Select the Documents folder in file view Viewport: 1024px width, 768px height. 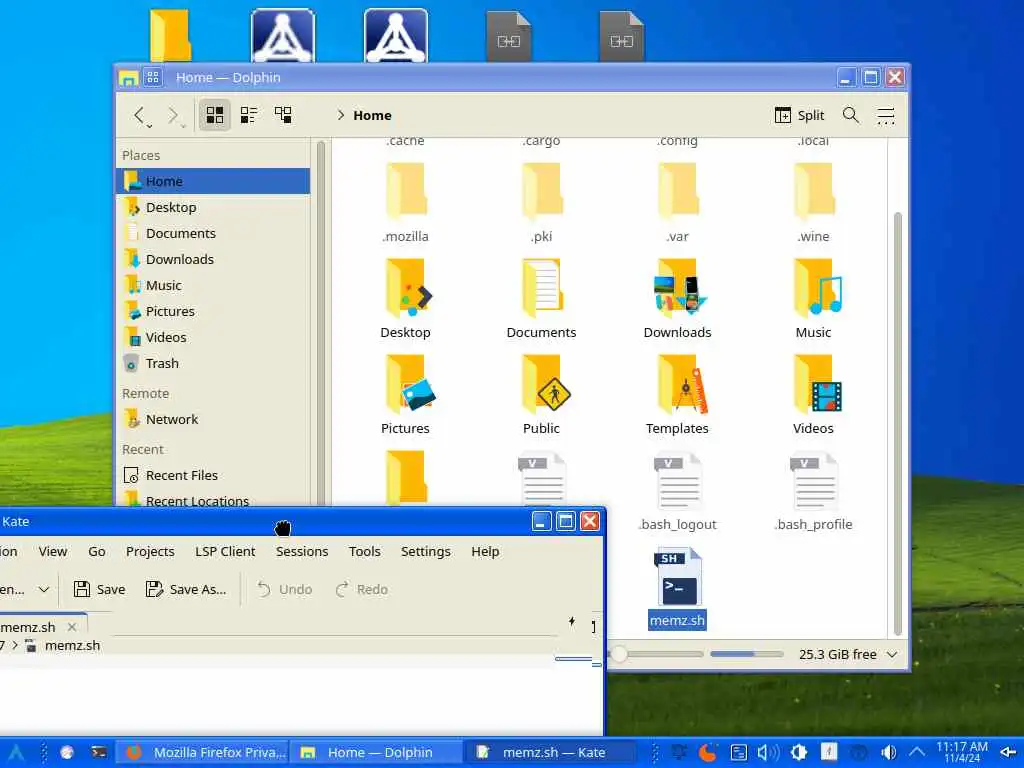click(541, 298)
